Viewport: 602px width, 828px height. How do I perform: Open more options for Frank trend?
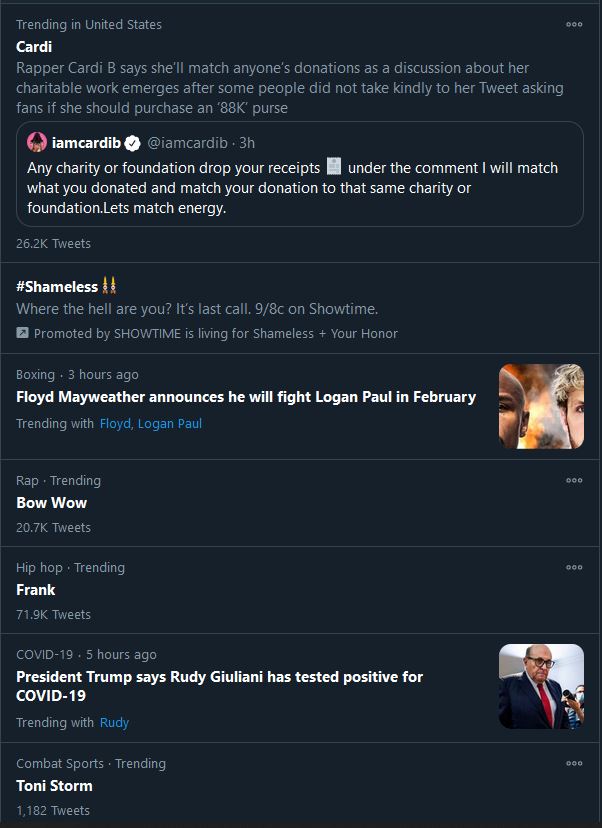(574, 567)
